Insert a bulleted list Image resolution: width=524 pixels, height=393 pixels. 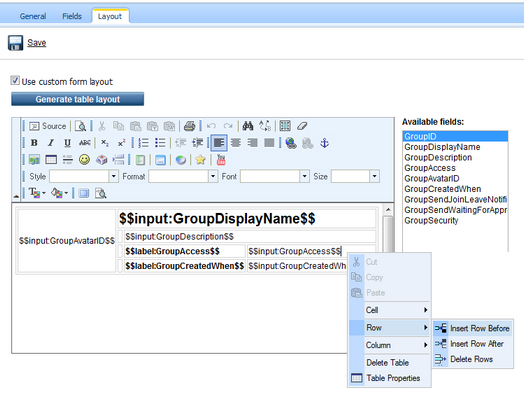pyautogui.click(x=160, y=143)
